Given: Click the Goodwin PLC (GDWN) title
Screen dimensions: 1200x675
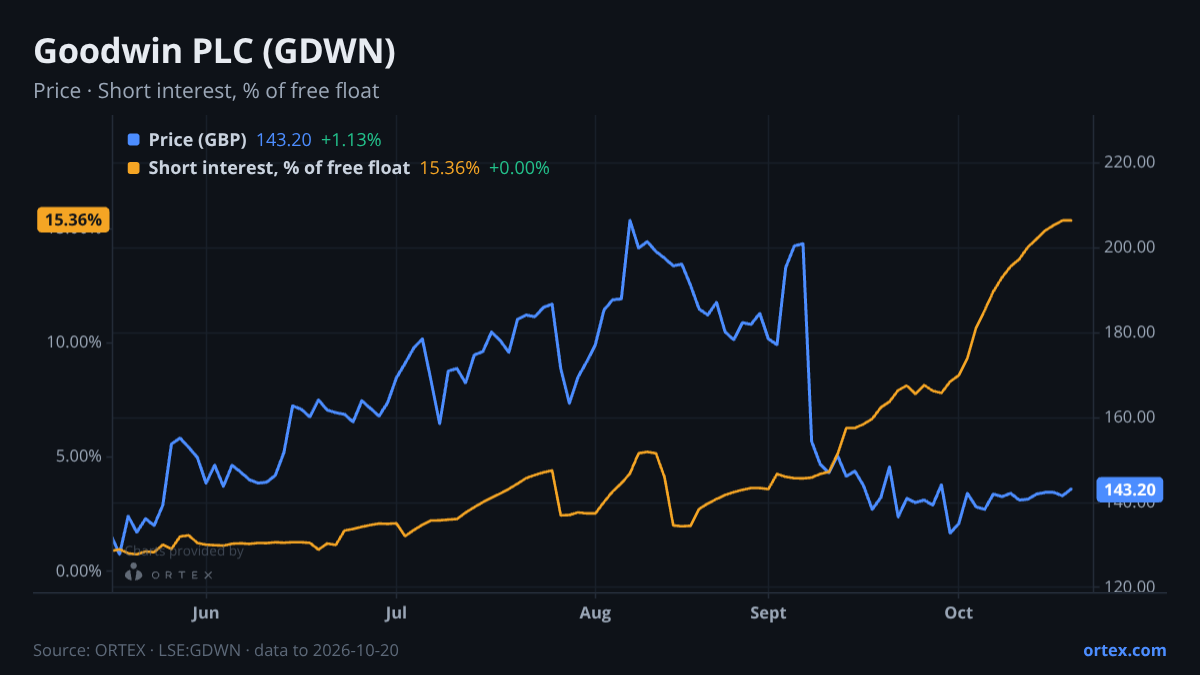Looking at the screenshot, I should (215, 52).
